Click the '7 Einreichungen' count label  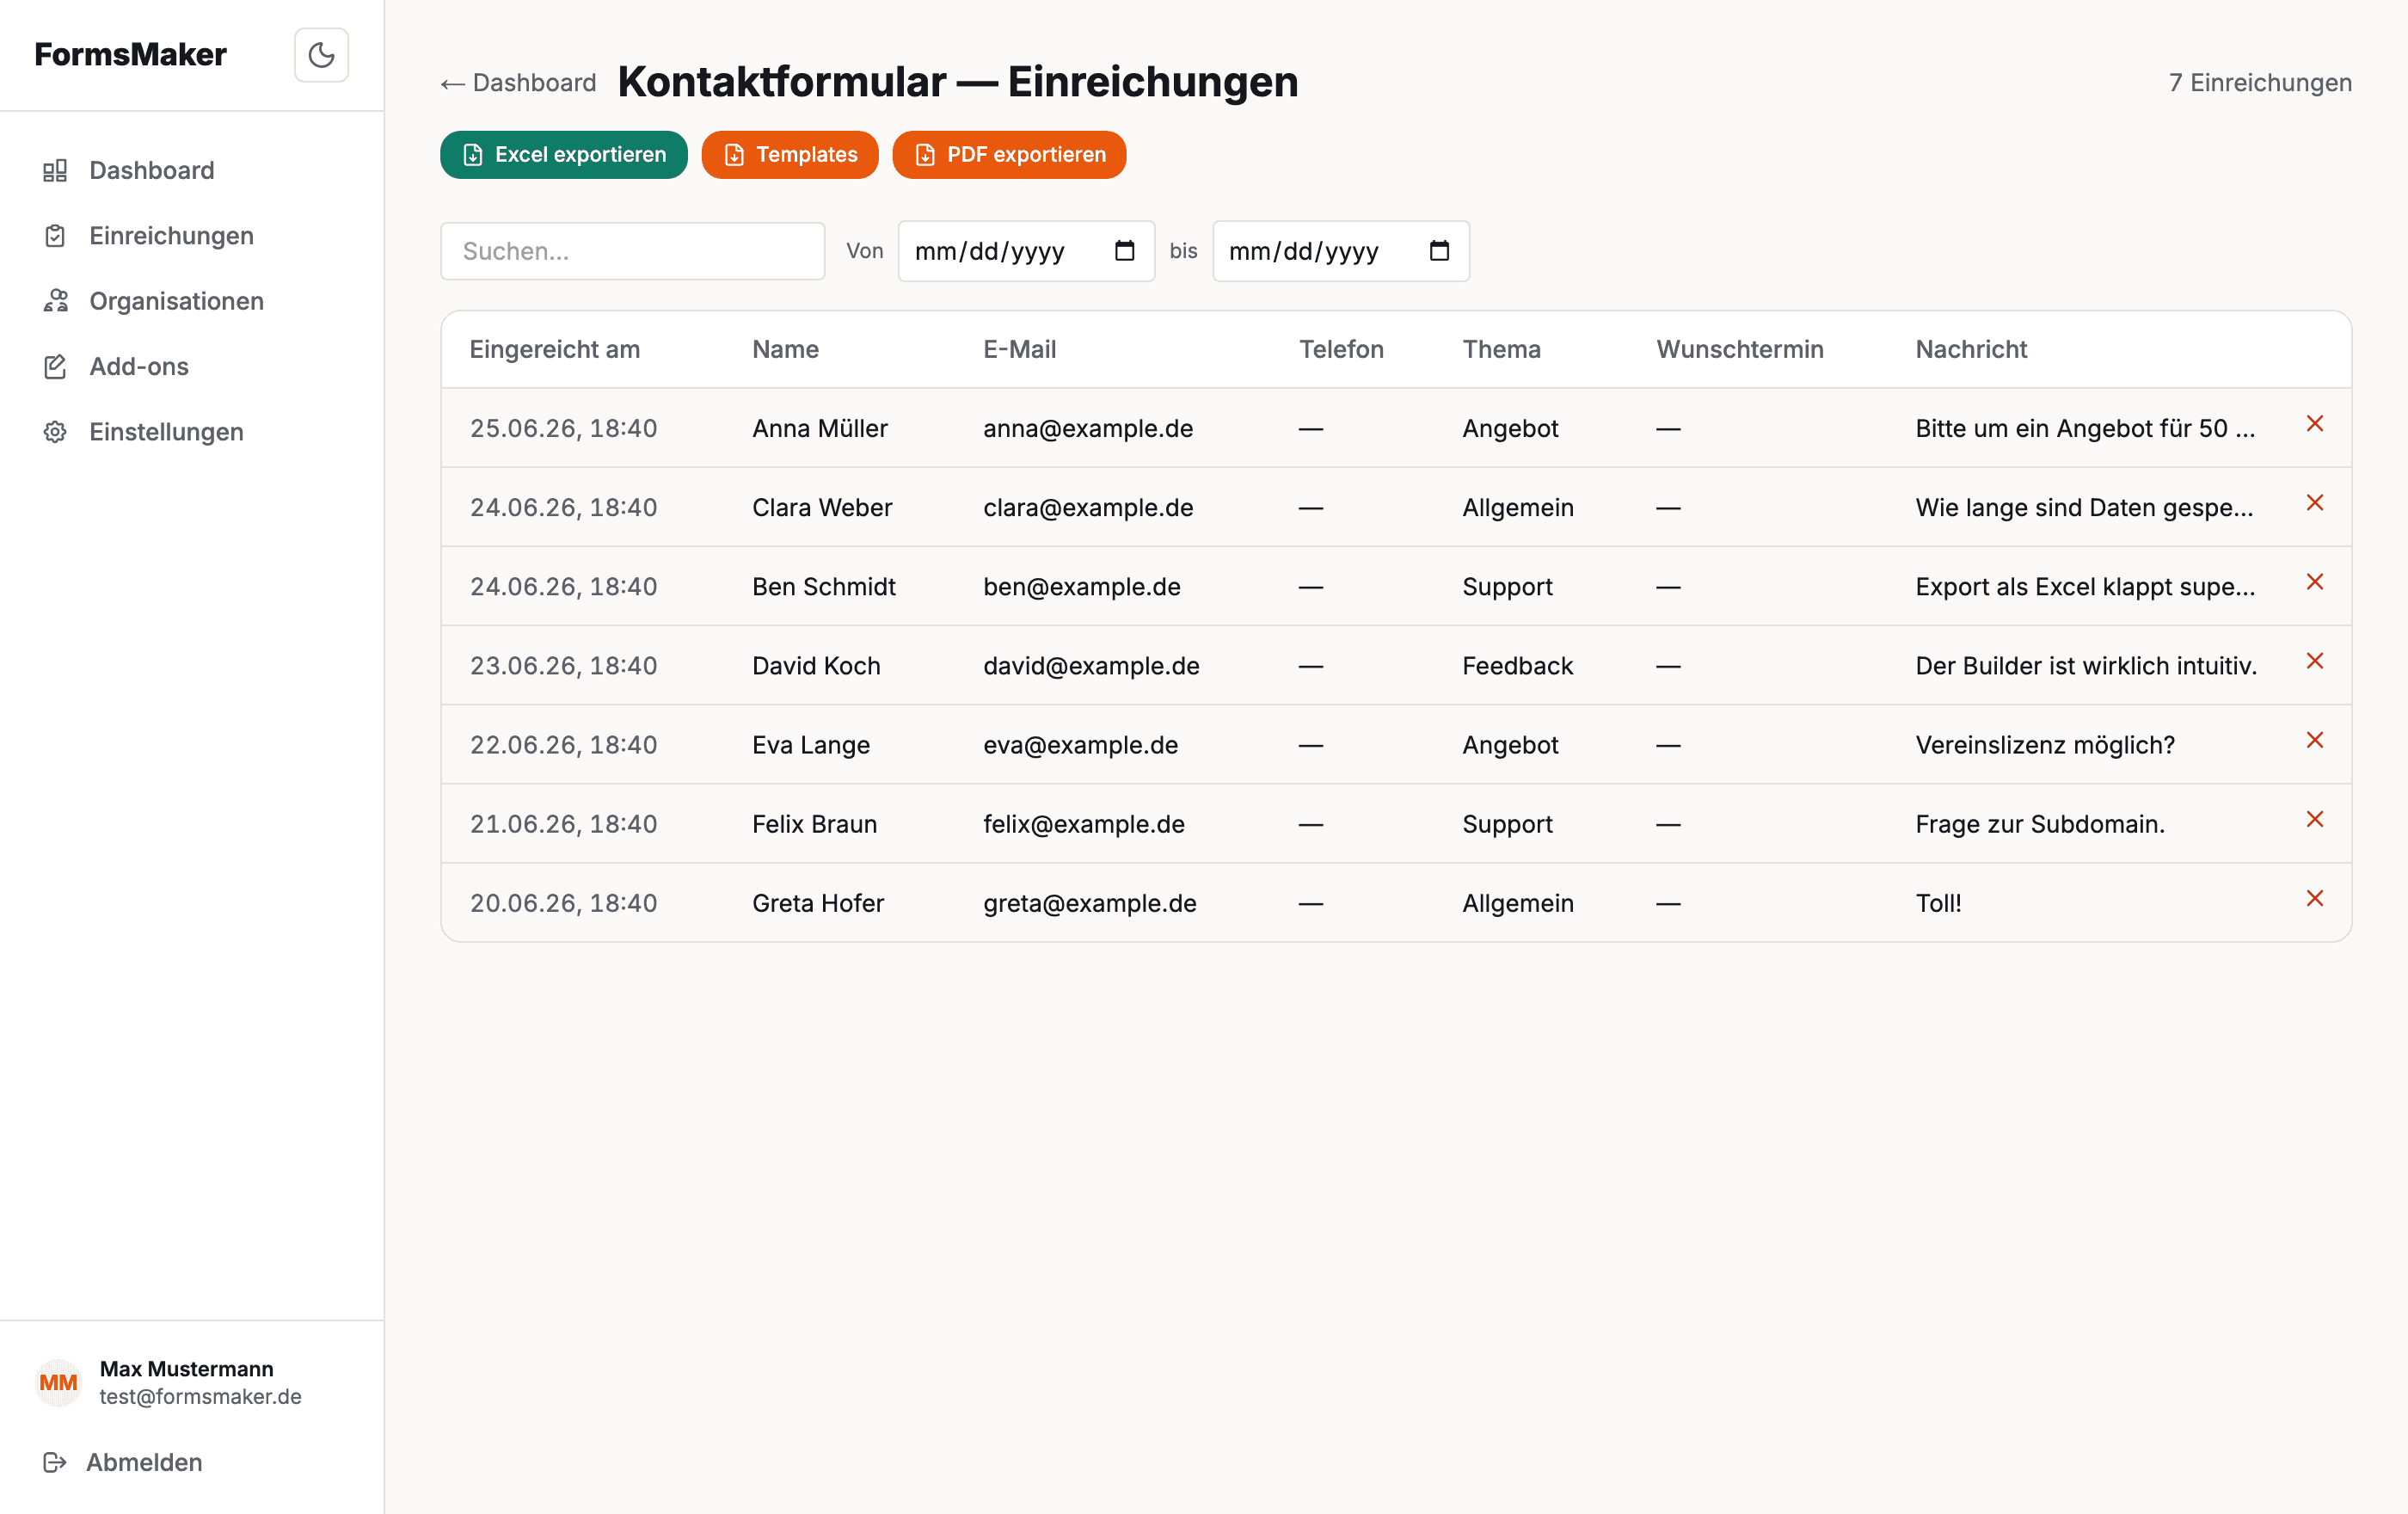click(2259, 82)
